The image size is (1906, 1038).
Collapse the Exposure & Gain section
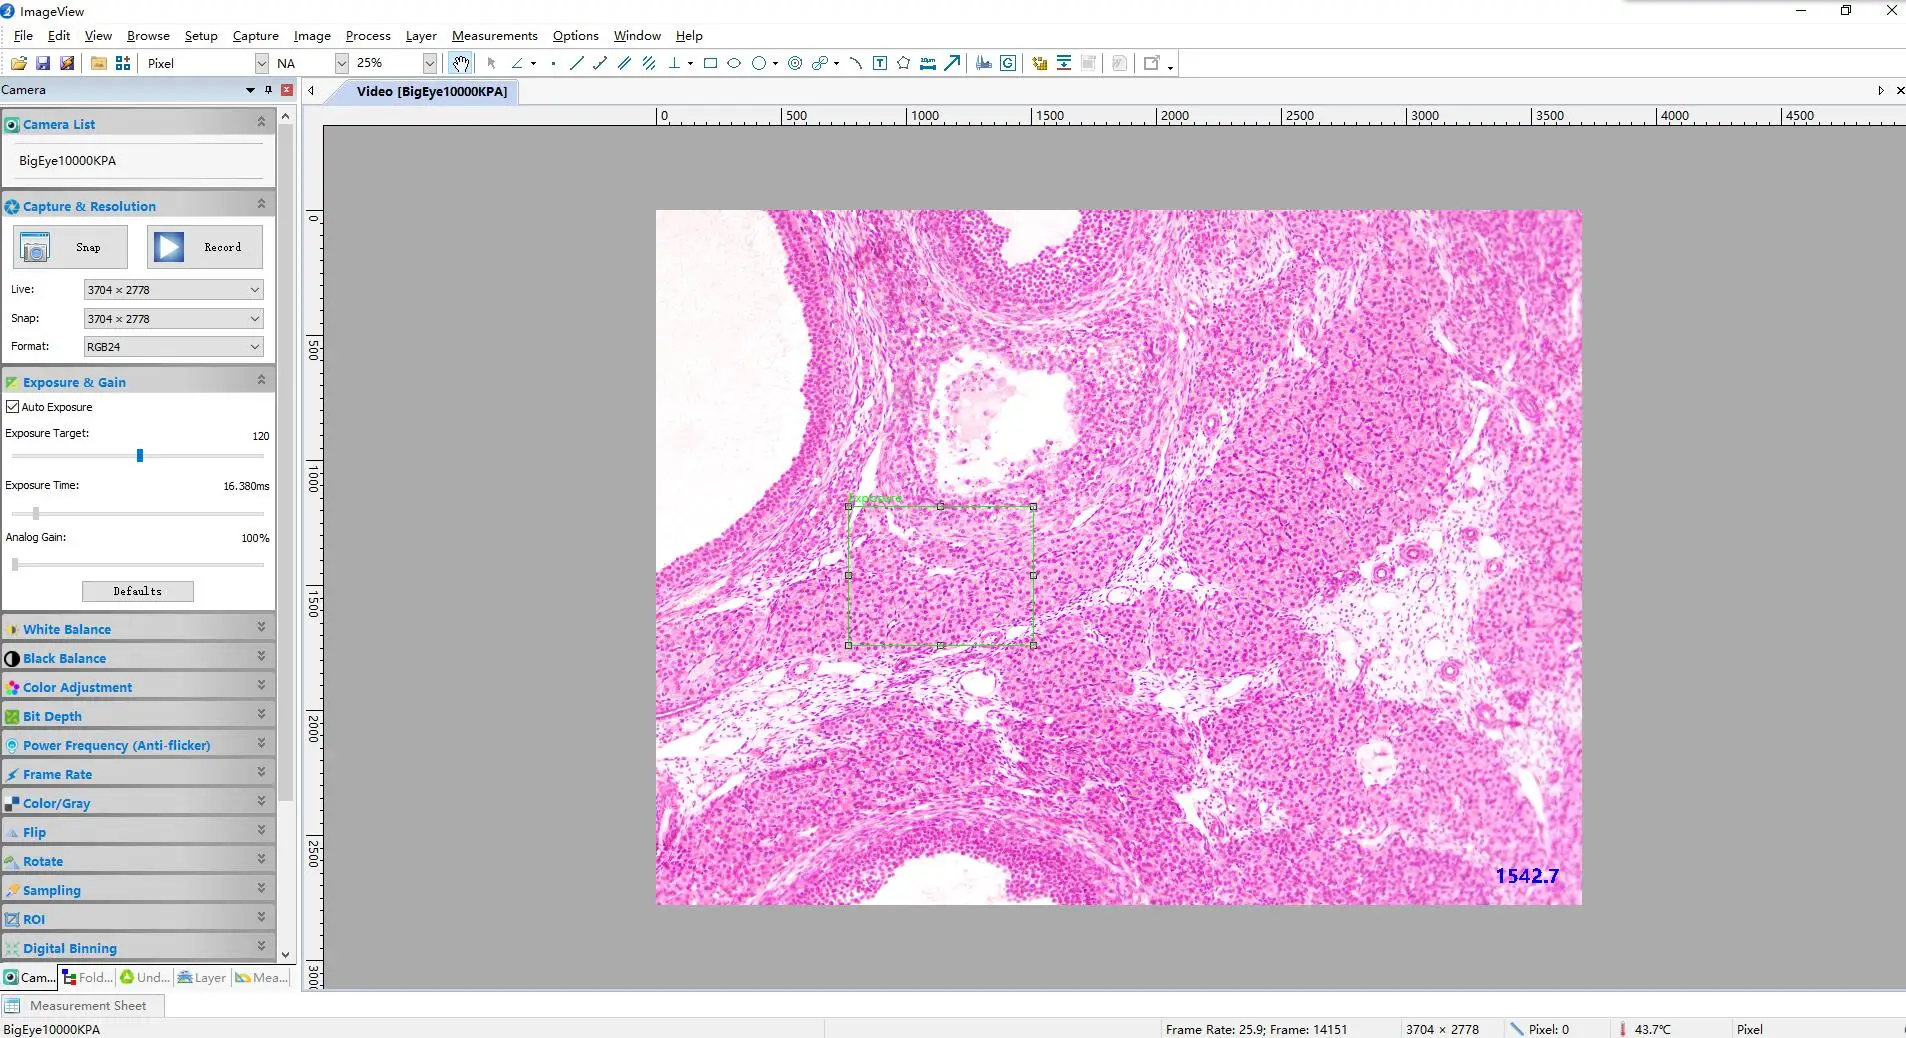pos(138,382)
